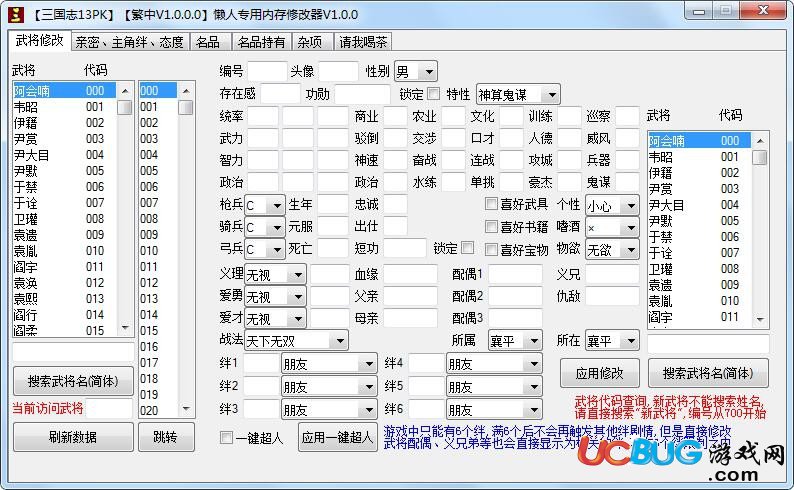Screen dimensions: 794x490
Task: Click the 生年 input field
Action: pos(333,204)
